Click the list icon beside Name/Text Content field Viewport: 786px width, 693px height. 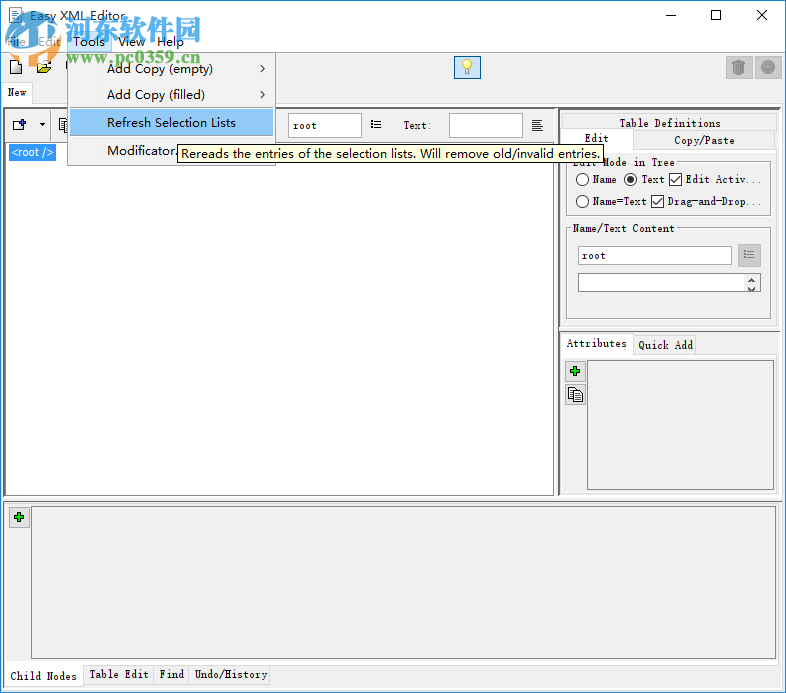point(749,255)
